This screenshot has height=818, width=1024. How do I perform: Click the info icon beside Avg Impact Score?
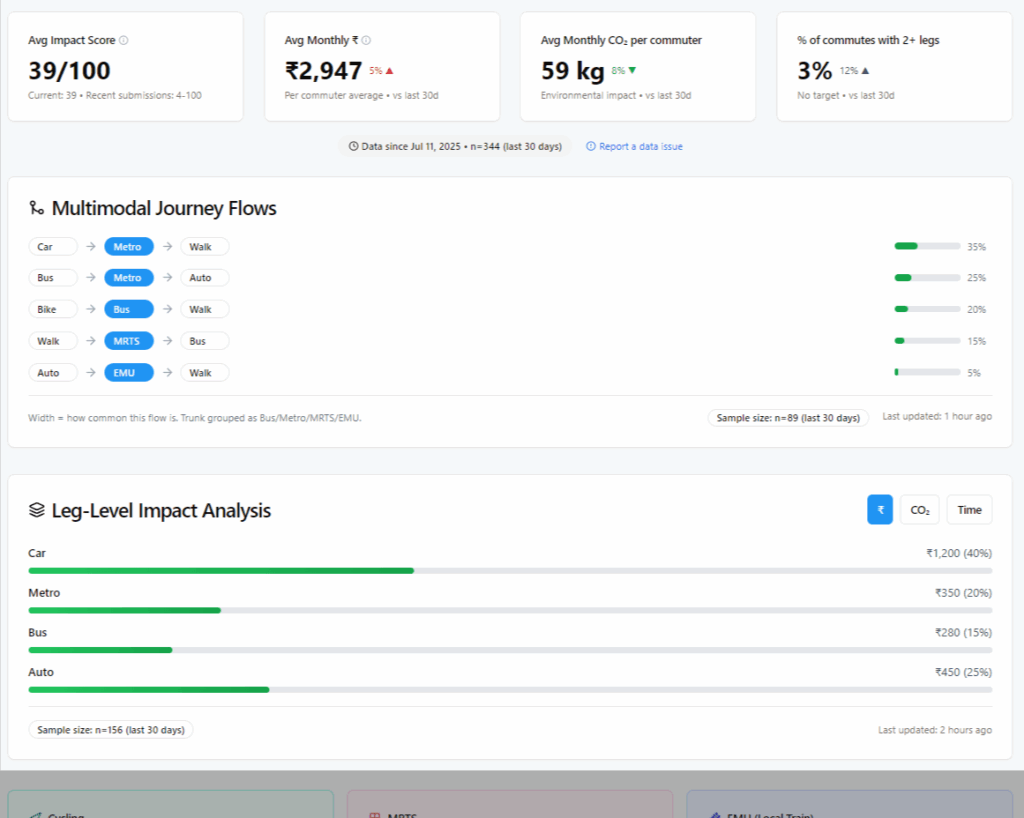(x=124, y=41)
